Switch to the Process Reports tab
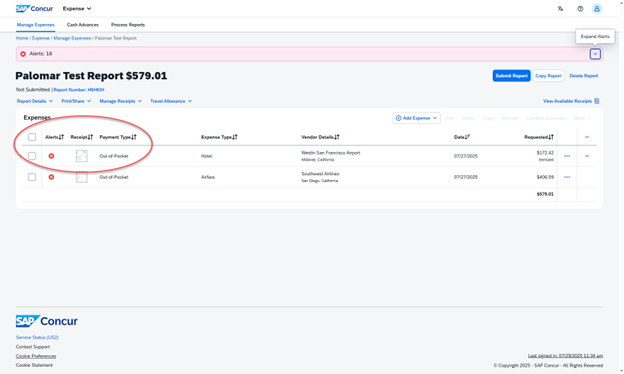The image size is (624, 374). [128, 25]
